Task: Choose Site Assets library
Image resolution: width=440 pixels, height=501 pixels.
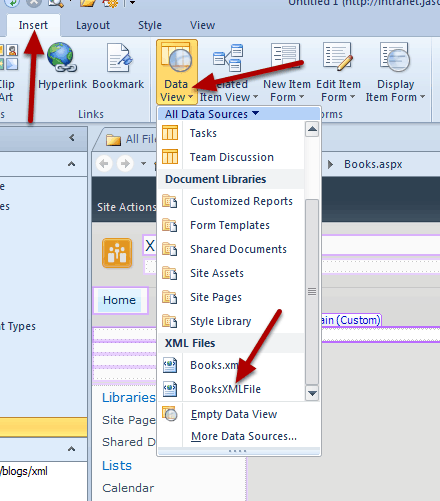Action: coord(231,273)
